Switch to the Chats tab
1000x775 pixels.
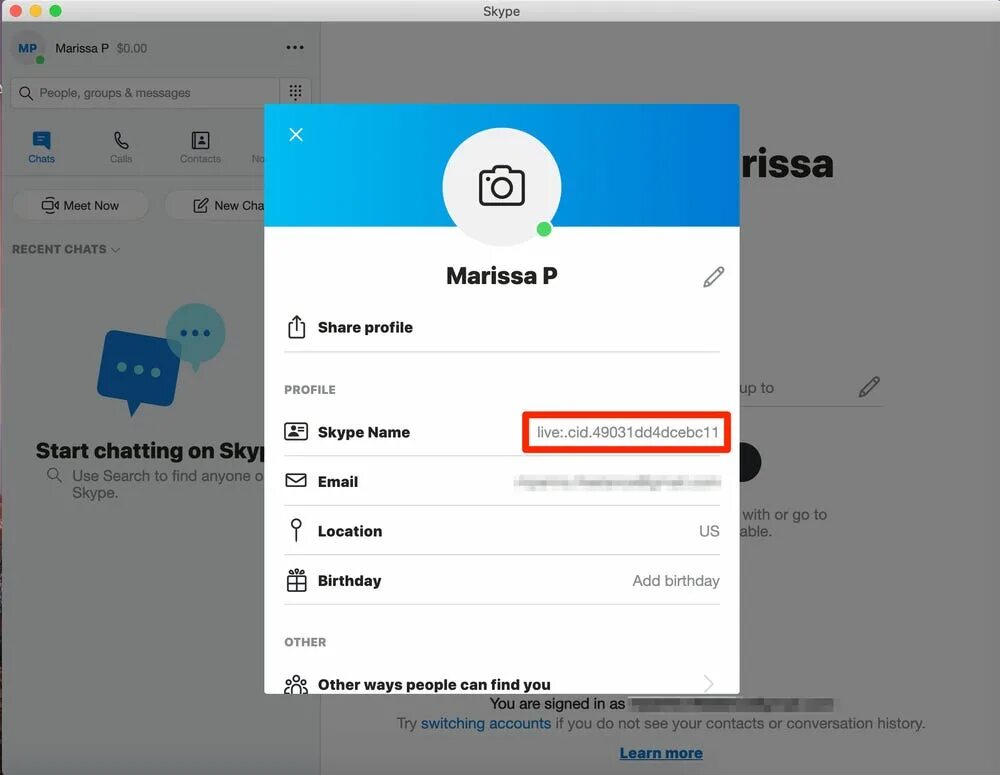(41, 147)
